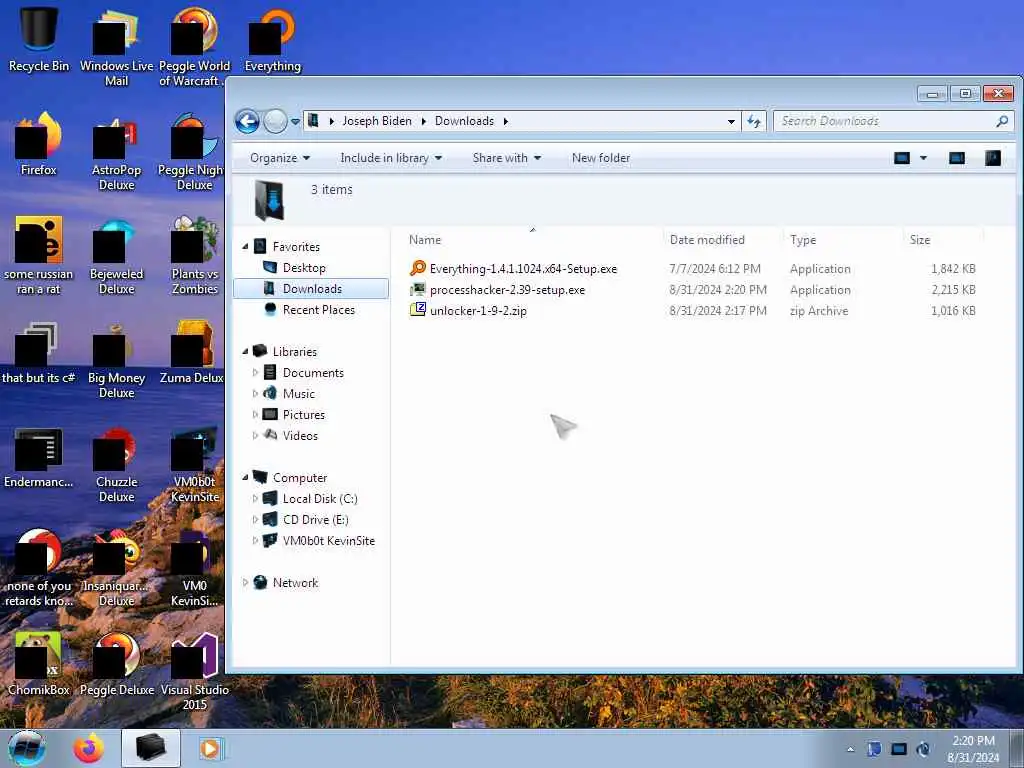Image resolution: width=1024 pixels, height=768 pixels.
Task: Select Downloads under Favorites
Action: click(312, 289)
